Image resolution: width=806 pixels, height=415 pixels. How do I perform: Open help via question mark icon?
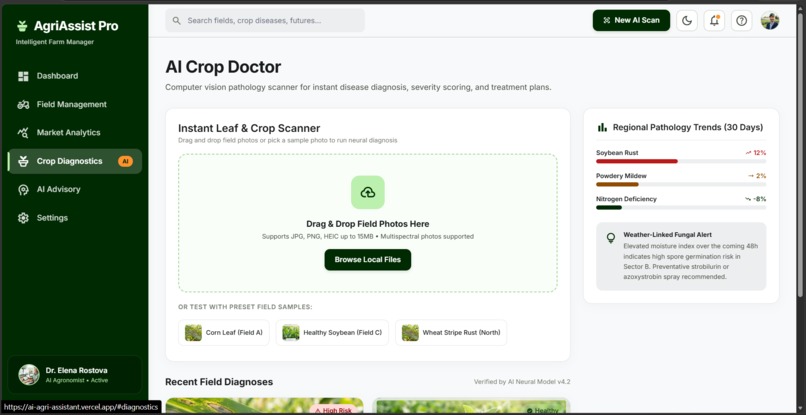741,21
